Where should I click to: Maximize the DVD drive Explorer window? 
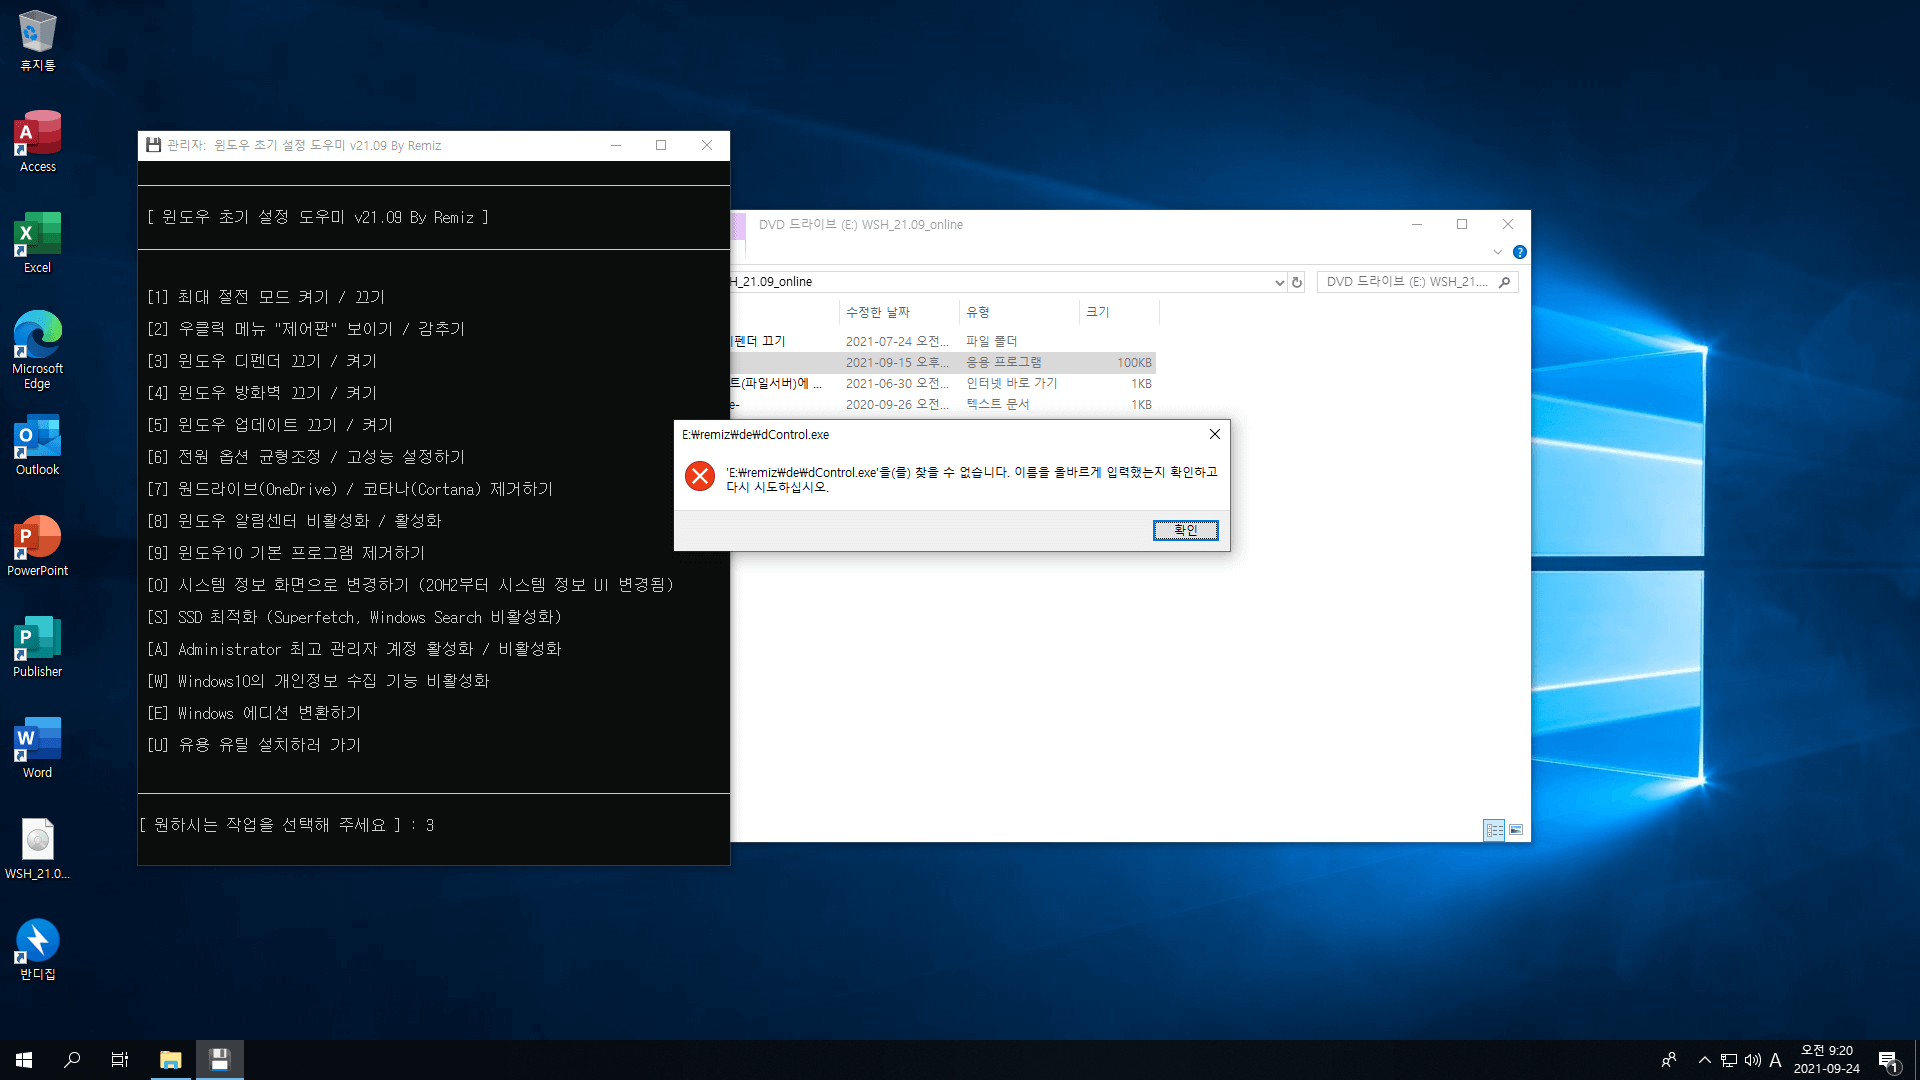point(1462,224)
